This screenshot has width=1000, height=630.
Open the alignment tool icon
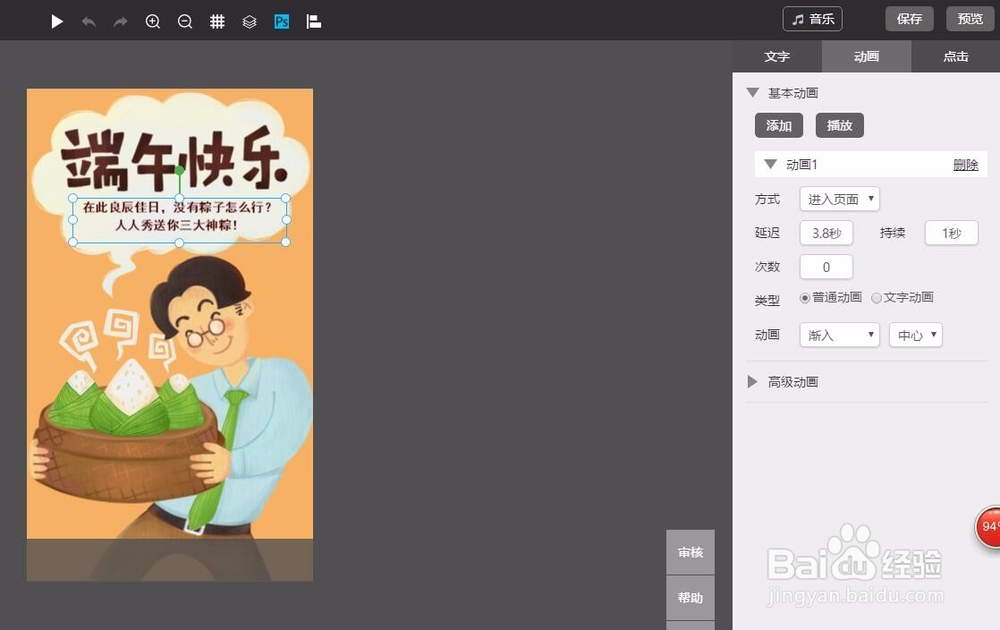click(313, 21)
